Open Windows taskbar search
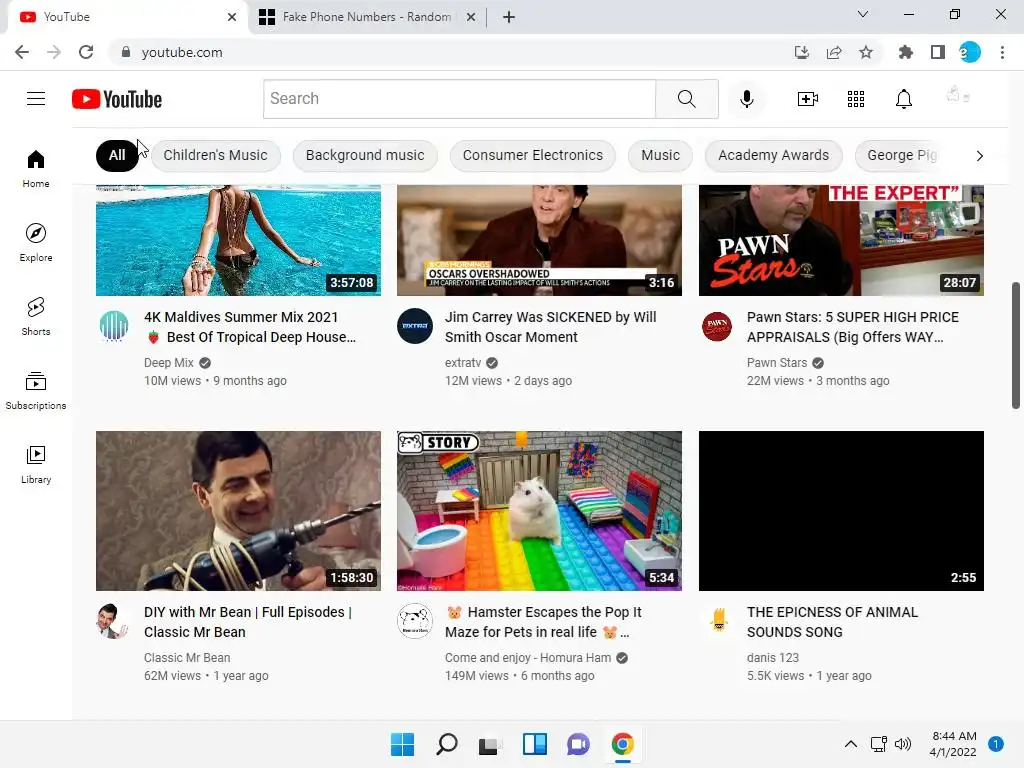 click(x=447, y=744)
